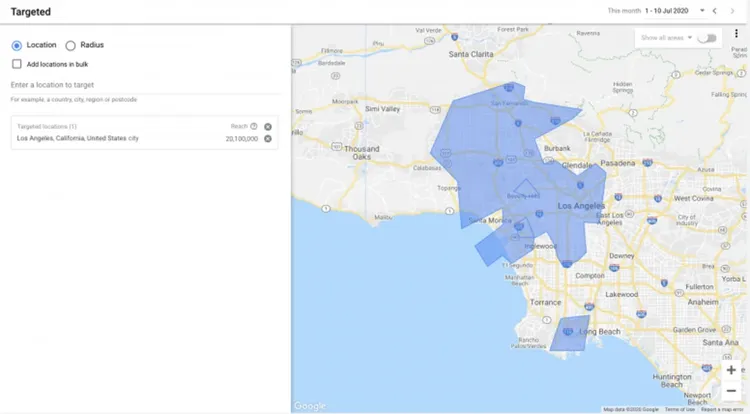Select the Radius radio button
The width and height of the screenshot is (750, 414).
pyautogui.click(x=70, y=45)
